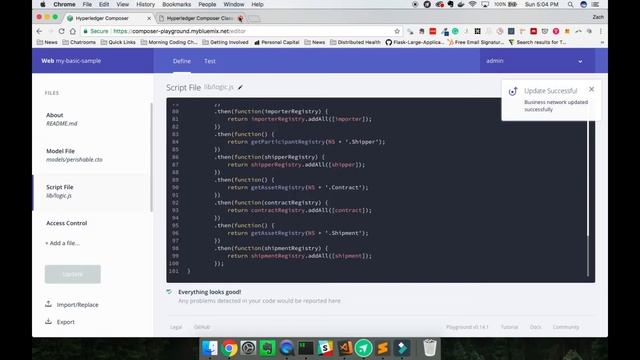Open the Docs footer link
Screen dimensions: 640x360
click(536, 327)
